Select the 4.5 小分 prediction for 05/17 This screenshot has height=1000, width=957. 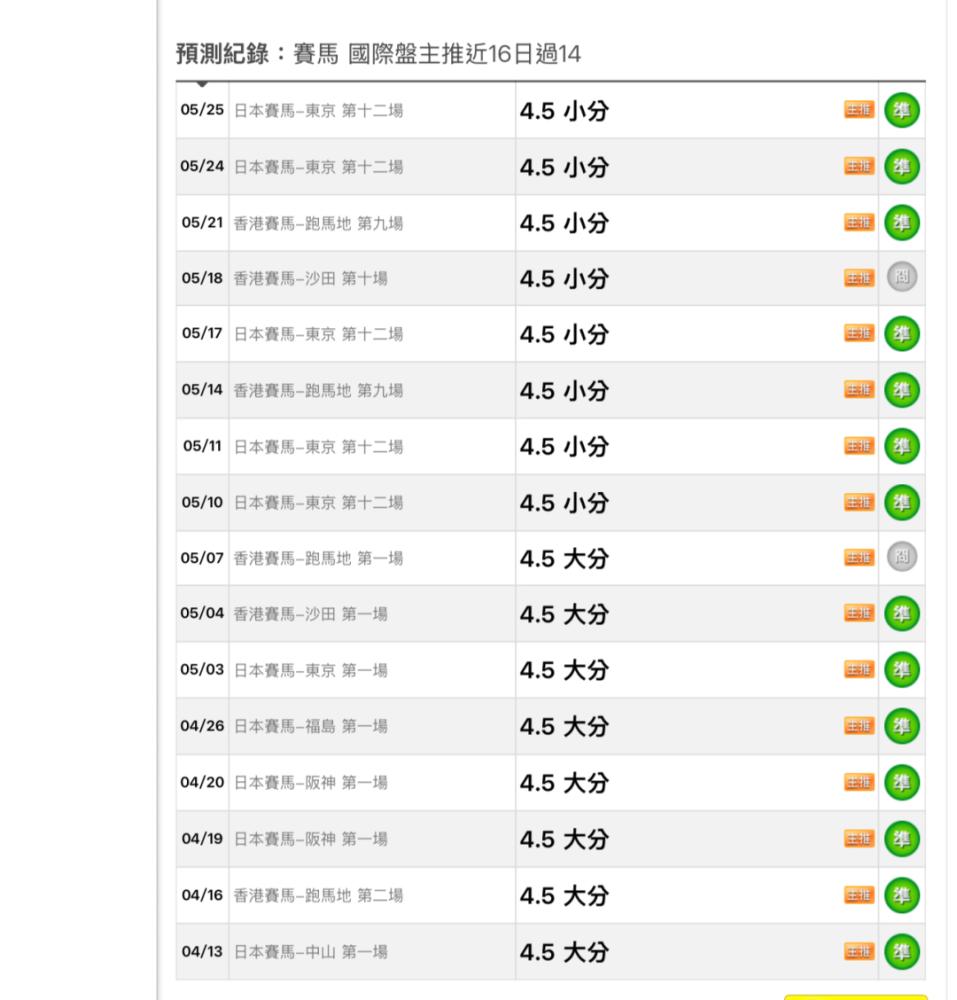[x=564, y=334]
